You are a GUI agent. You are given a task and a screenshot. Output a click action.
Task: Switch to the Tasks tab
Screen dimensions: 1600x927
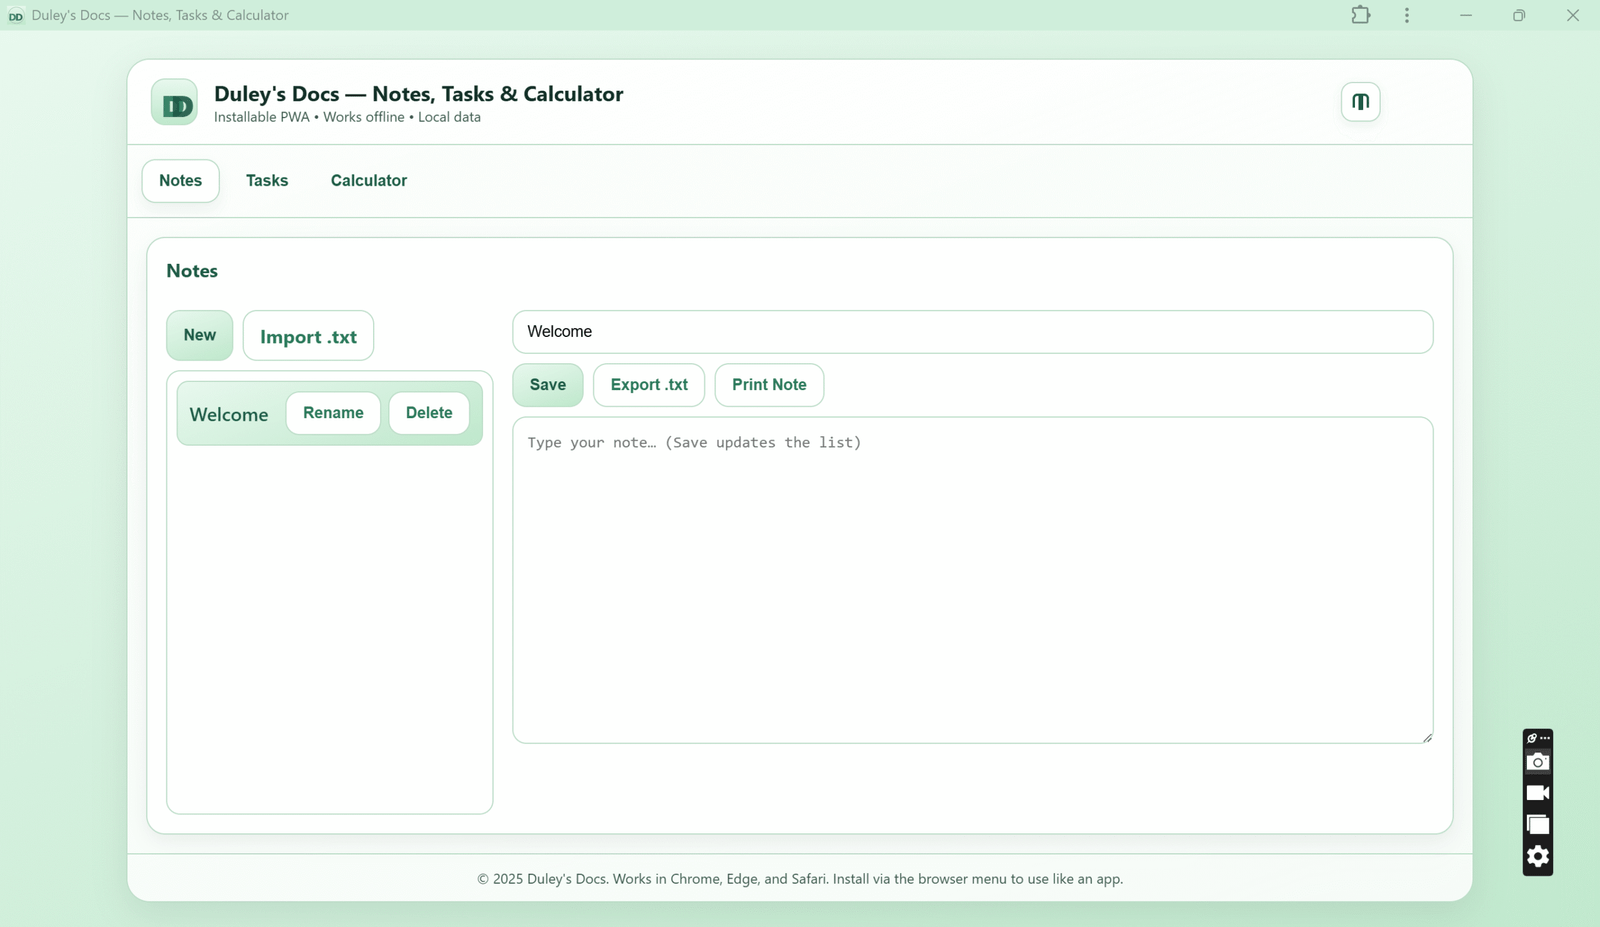pyautogui.click(x=266, y=181)
